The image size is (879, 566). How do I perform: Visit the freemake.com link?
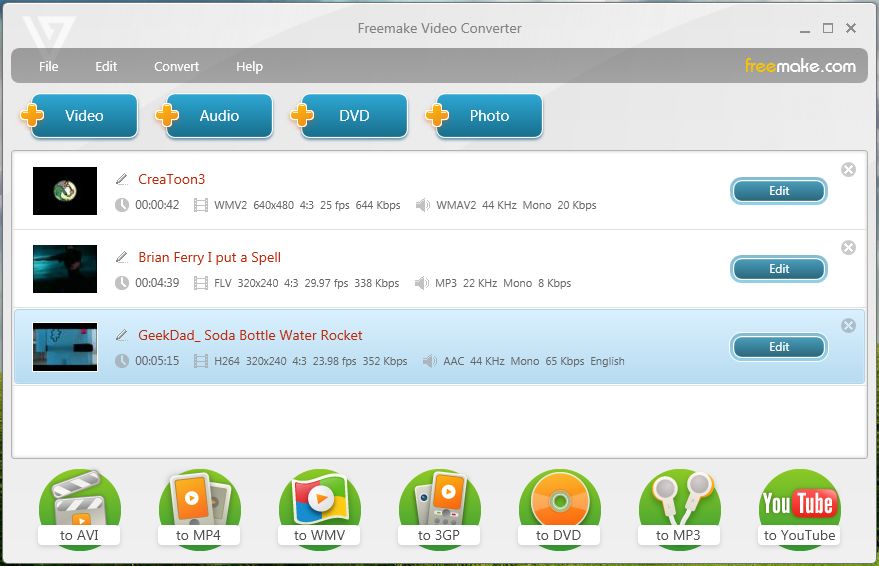click(800, 66)
